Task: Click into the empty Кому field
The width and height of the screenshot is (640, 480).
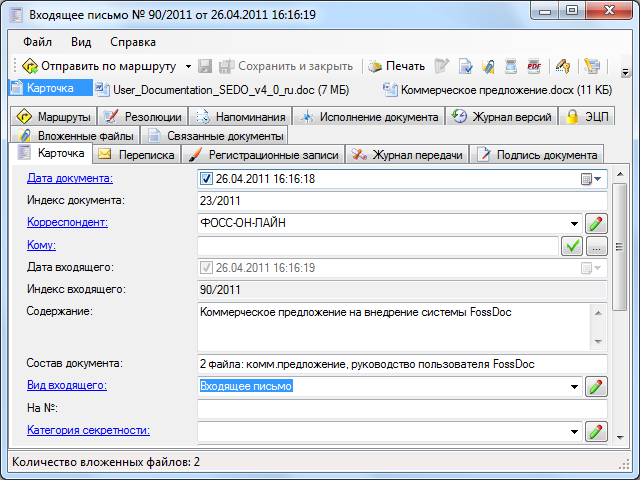Action: (378, 246)
